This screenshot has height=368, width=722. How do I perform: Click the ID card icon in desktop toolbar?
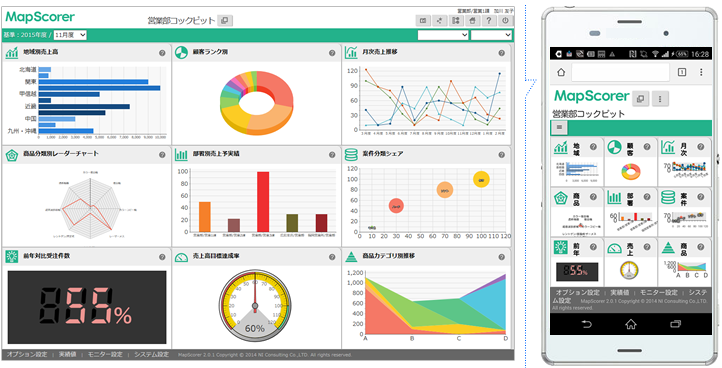(x=423, y=20)
